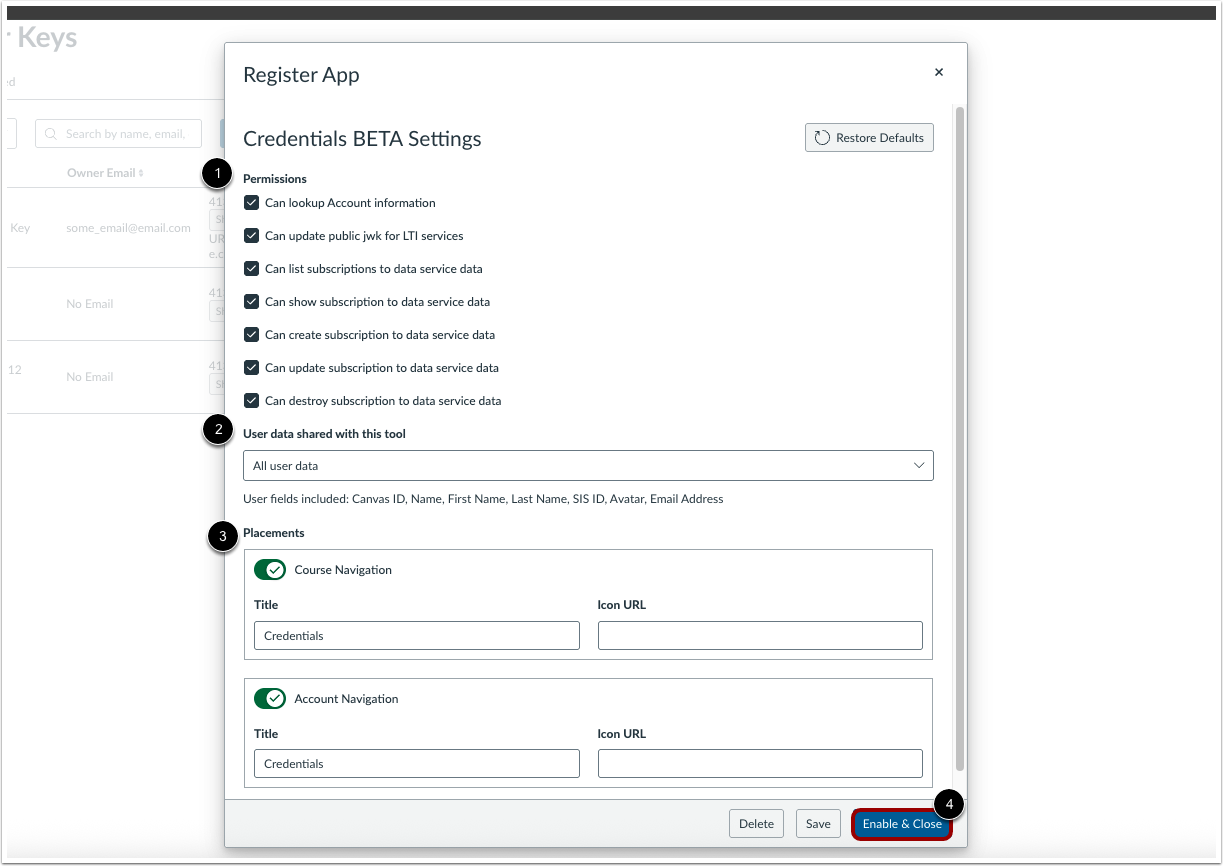
Task: Uncheck 'Can update public jwk for LTI services'
Action: [252, 235]
